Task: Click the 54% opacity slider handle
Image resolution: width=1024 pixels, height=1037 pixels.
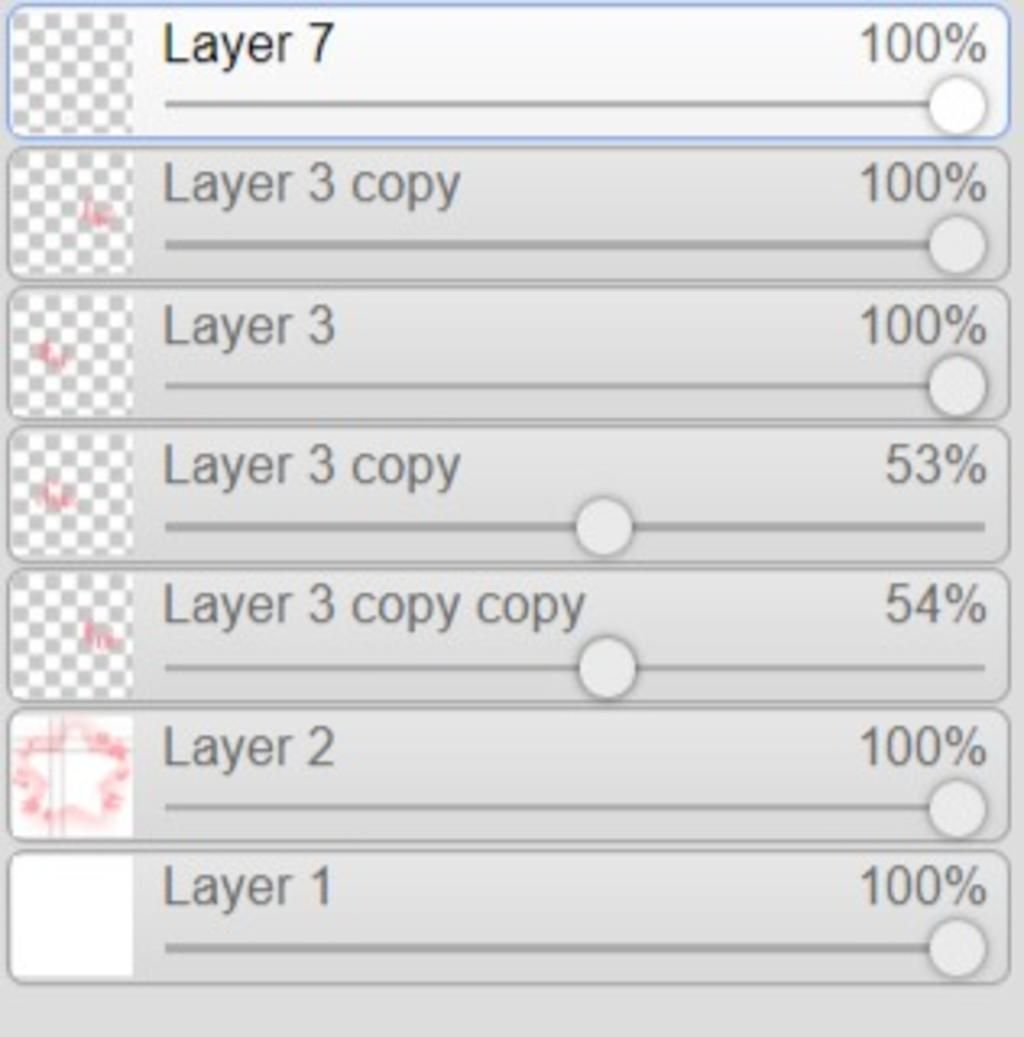Action: tap(607, 668)
